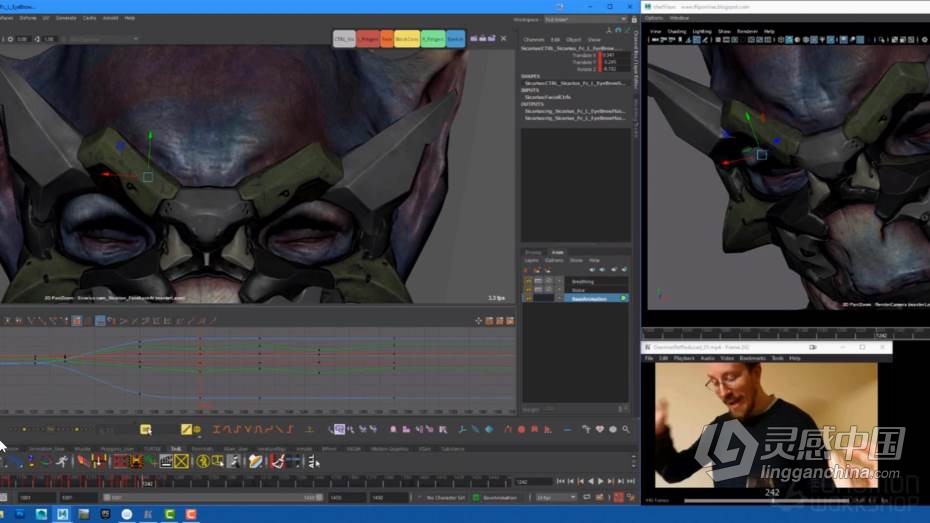This screenshot has height=523, width=930.
Task: Click the red L_Fingers picker button
Action: tap(368, 39)
